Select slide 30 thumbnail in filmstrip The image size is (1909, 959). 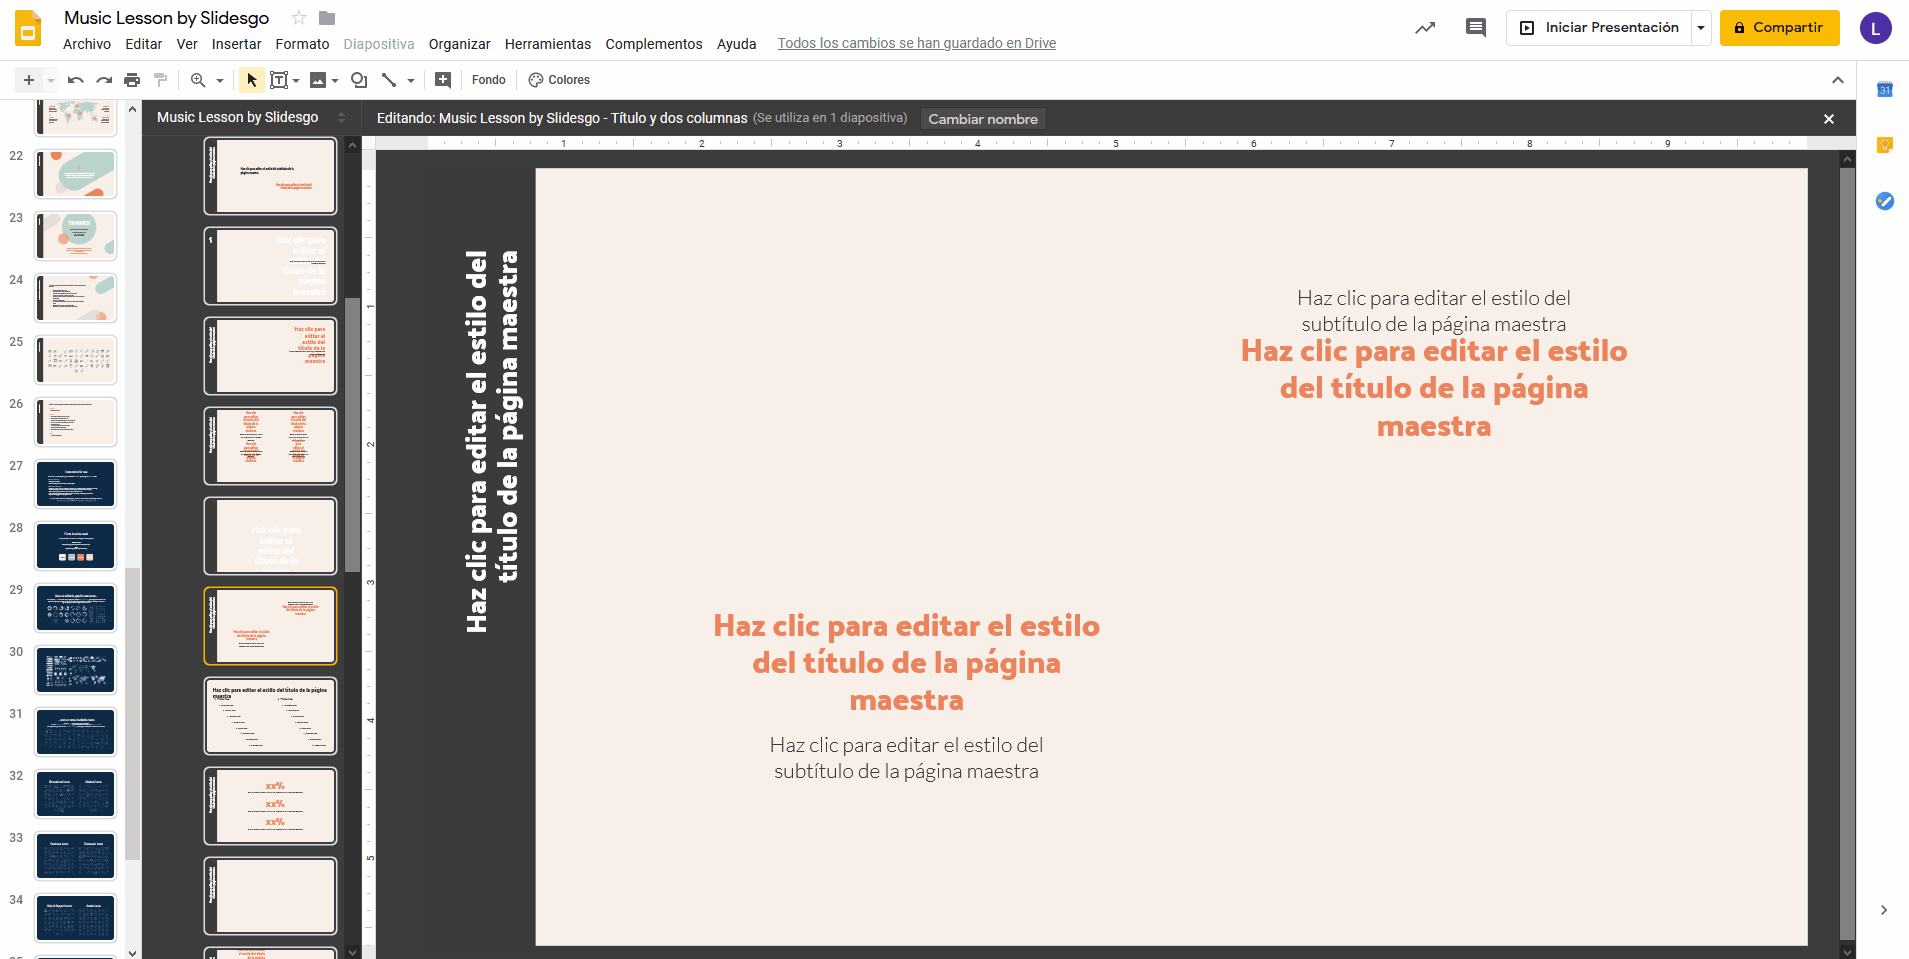tap(77, 670)
